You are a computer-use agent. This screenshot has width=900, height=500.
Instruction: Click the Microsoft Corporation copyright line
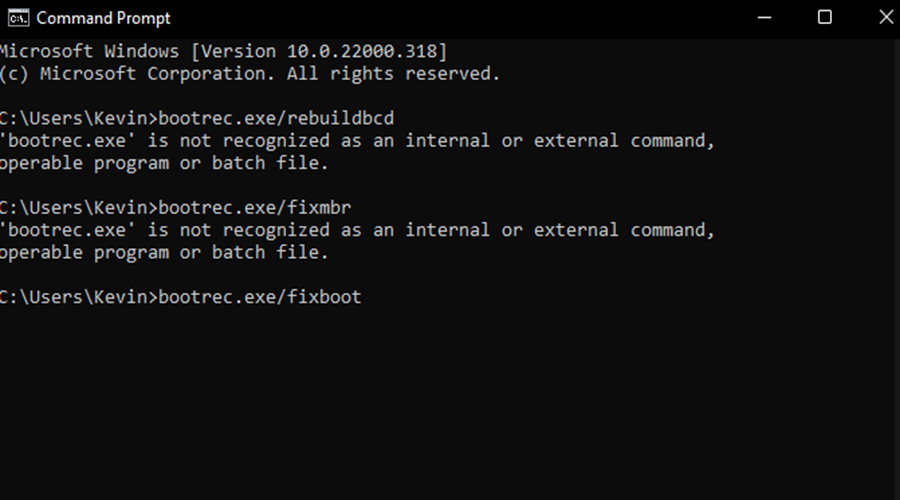coord(250,74)
